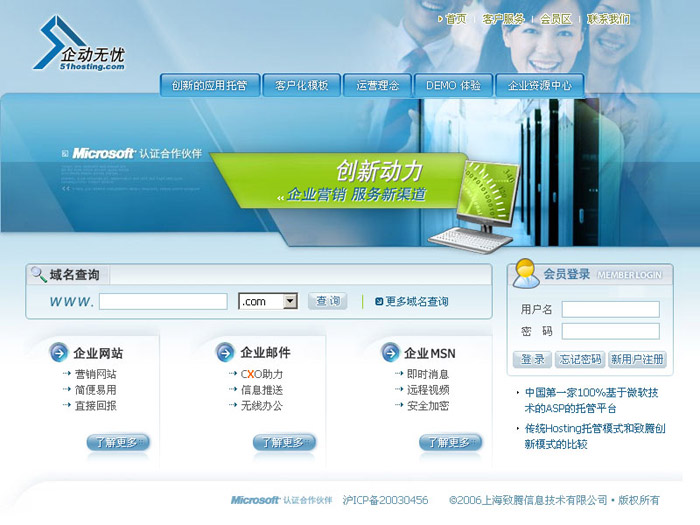This screenshot has width=700, height=525.
Task: Click the magnifier icon beside 域名查询
Action: (38, 275)
